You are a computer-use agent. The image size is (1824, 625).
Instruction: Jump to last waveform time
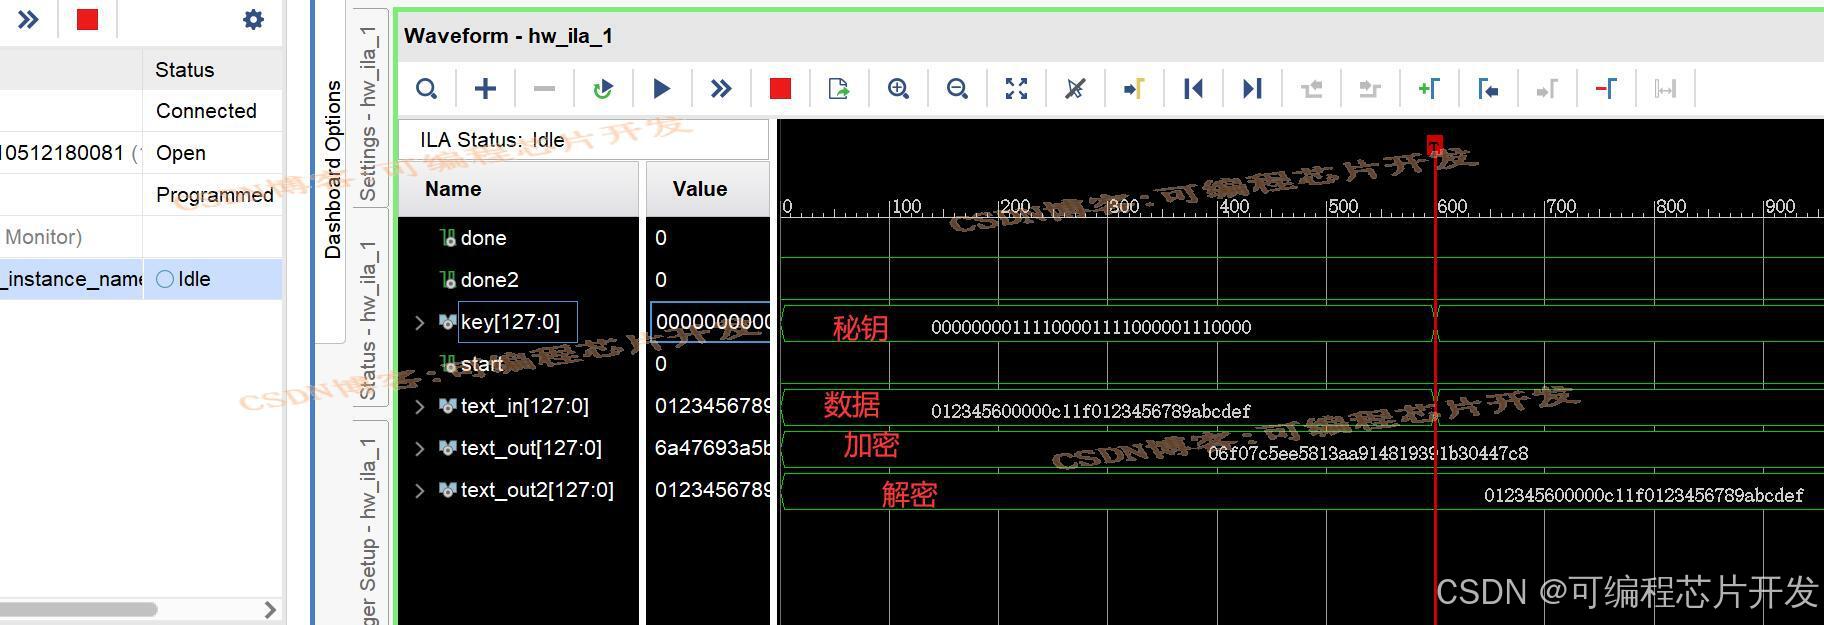tap(1252, 89)
